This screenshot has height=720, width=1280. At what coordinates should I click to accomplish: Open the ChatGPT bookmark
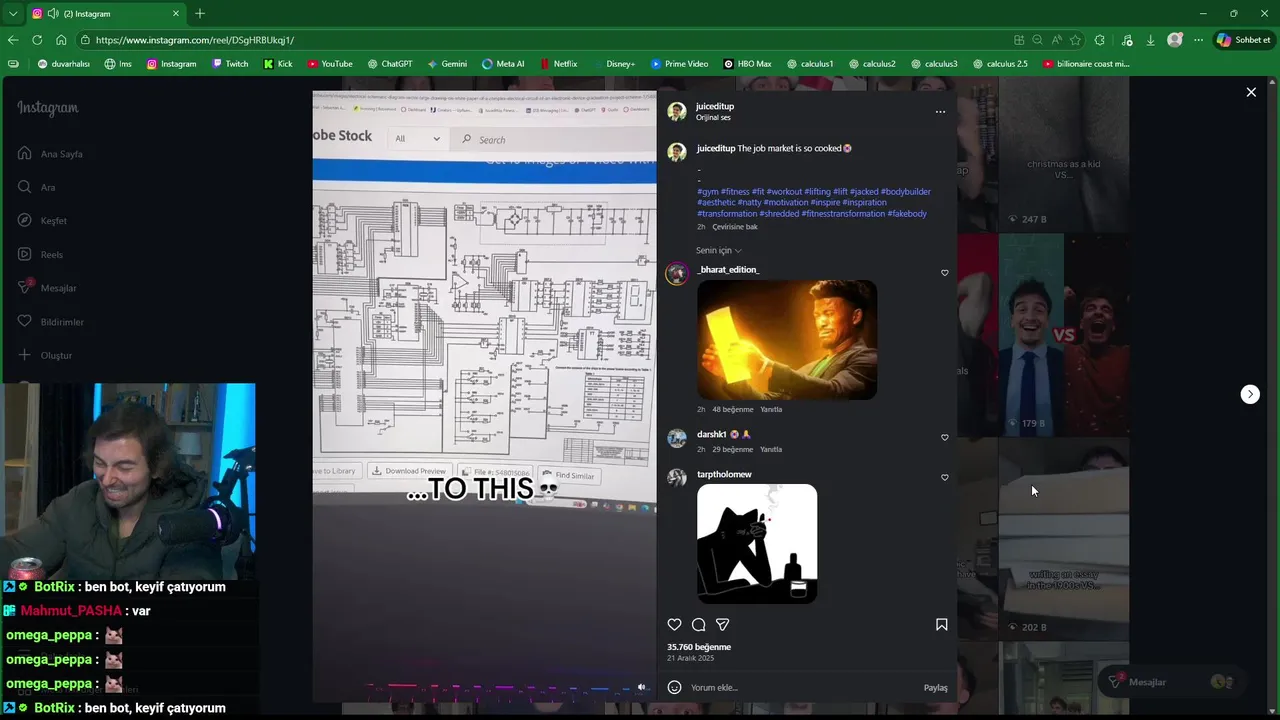tap(390, 64)
